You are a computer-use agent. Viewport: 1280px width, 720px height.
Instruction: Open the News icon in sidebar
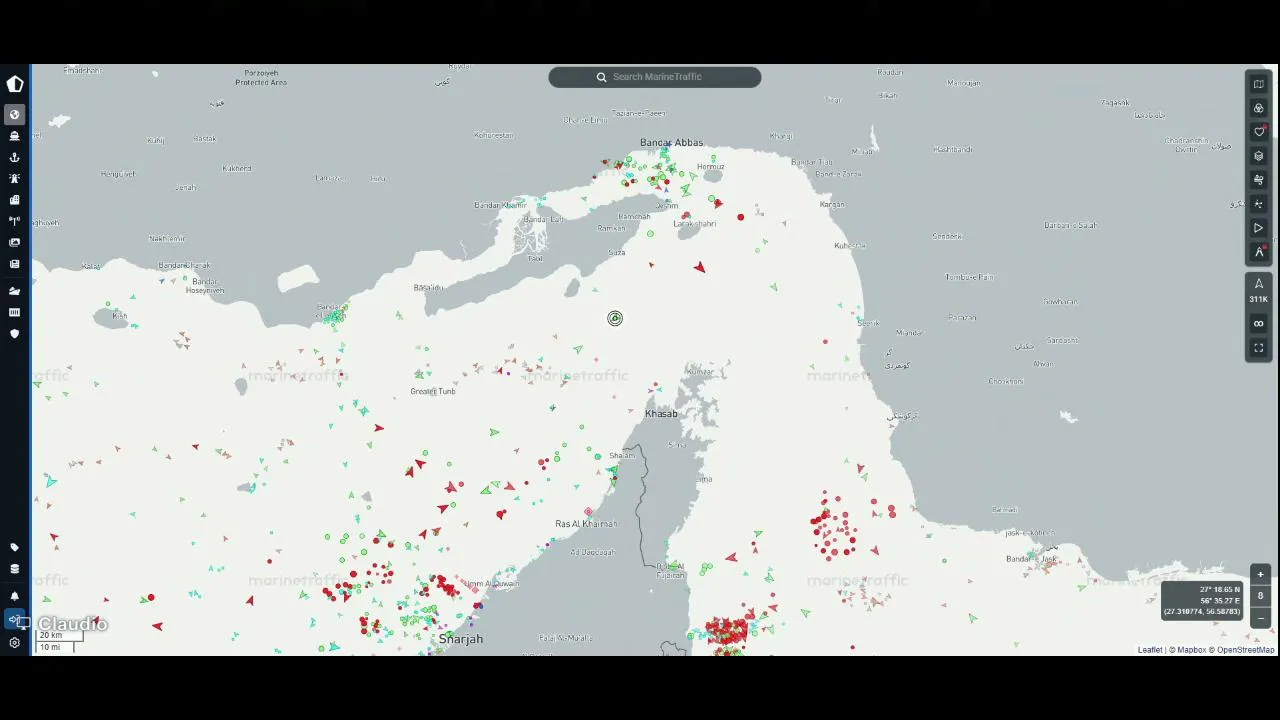tap(14, 264)
